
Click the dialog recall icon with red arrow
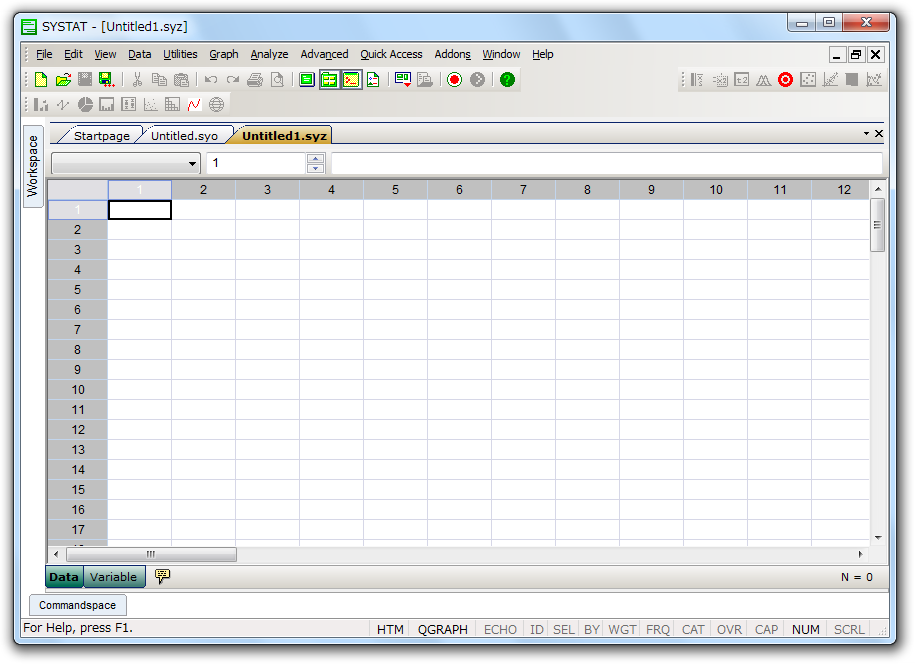coord(403,79)
